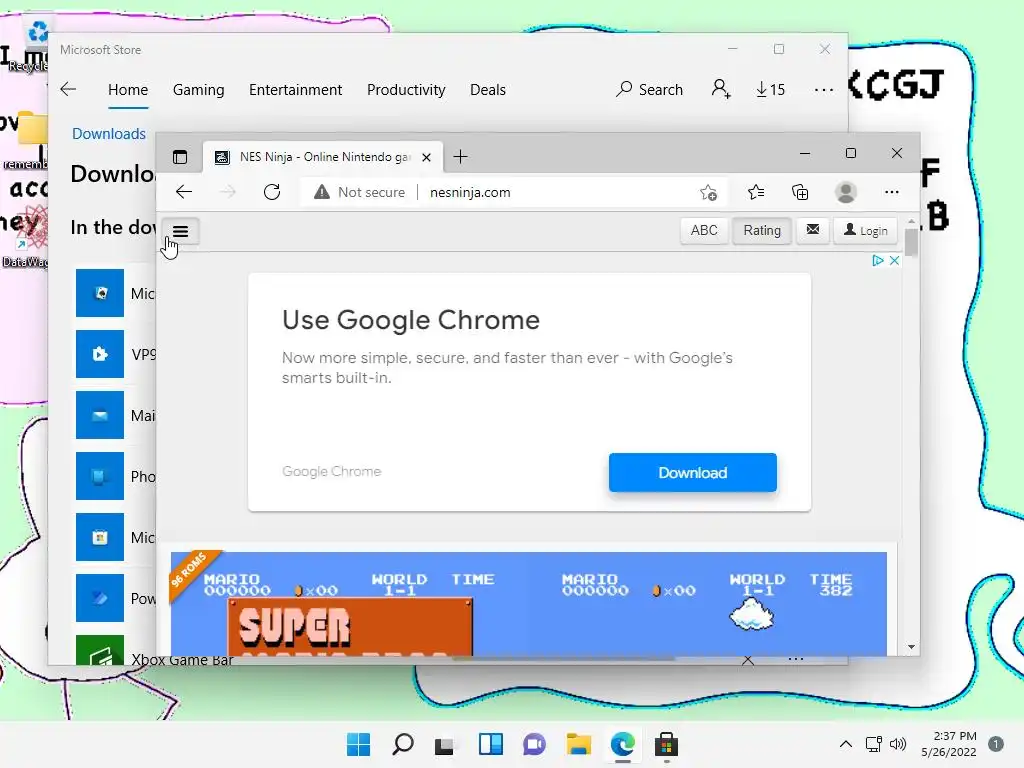The height and width of the screenshot is (768, 1024).
Task: Open Edge Favorites list icon
Action: point(756,192)
